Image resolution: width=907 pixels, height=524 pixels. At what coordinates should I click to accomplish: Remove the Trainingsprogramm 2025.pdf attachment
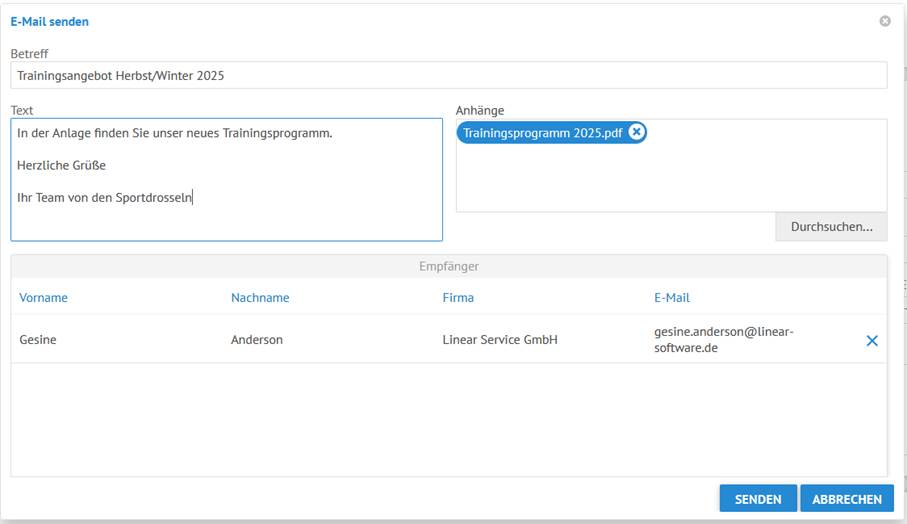pyautogui.click(x=637, y=133)
